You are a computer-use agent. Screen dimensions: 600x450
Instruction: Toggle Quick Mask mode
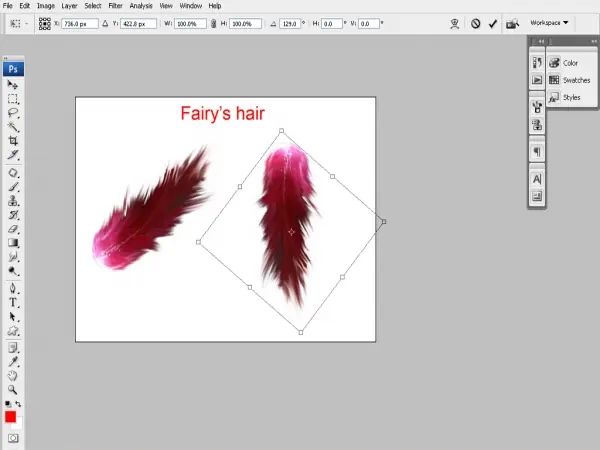click(13, 438)
